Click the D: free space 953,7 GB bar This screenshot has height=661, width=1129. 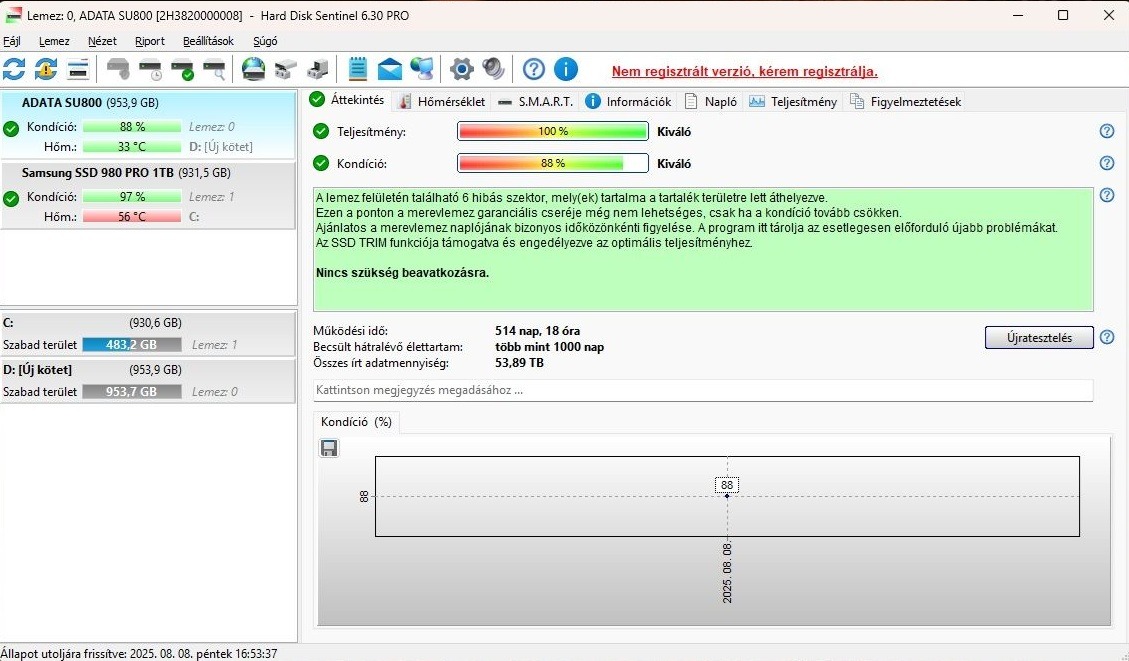click(x=132, y=391)
